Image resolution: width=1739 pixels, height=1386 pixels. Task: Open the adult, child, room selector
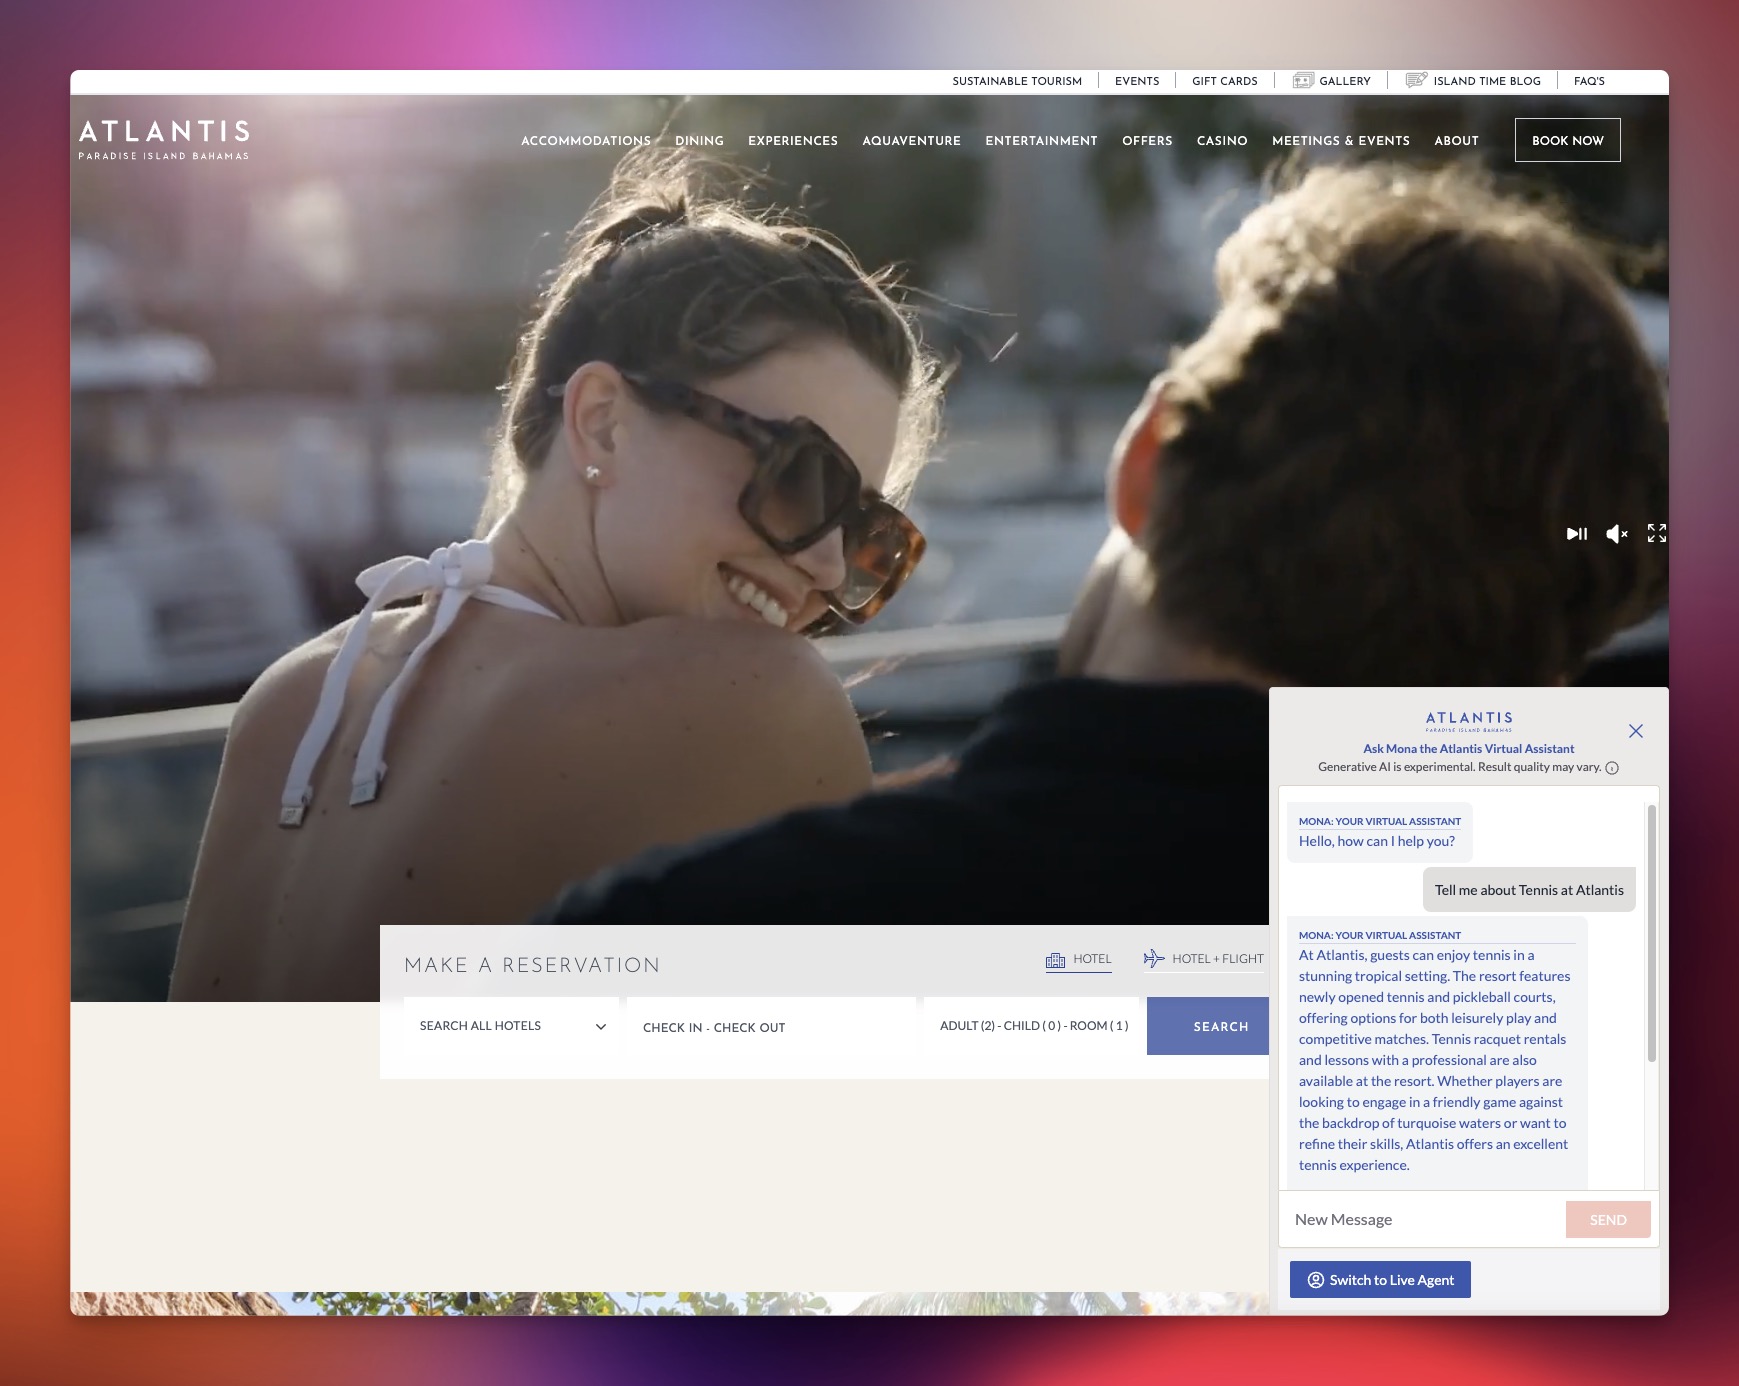pyautogui.click(x=1033, y=1026)
